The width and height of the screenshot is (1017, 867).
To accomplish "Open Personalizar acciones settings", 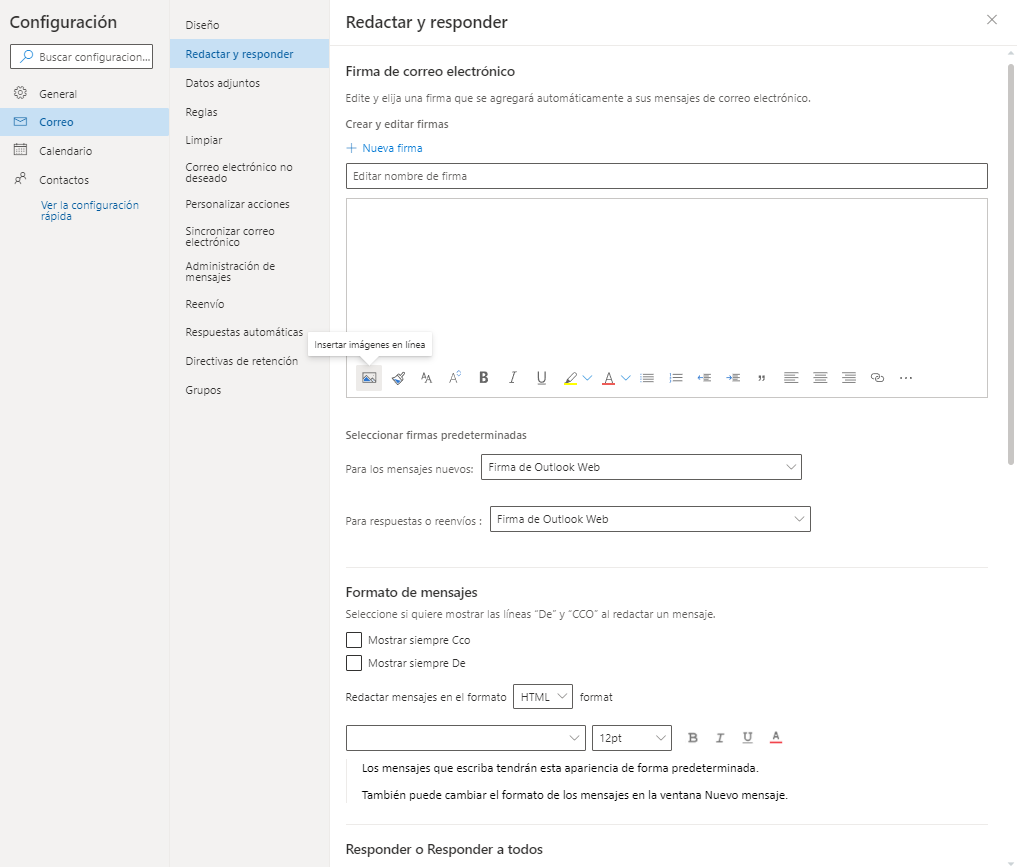I will click(x=249, y=204).
